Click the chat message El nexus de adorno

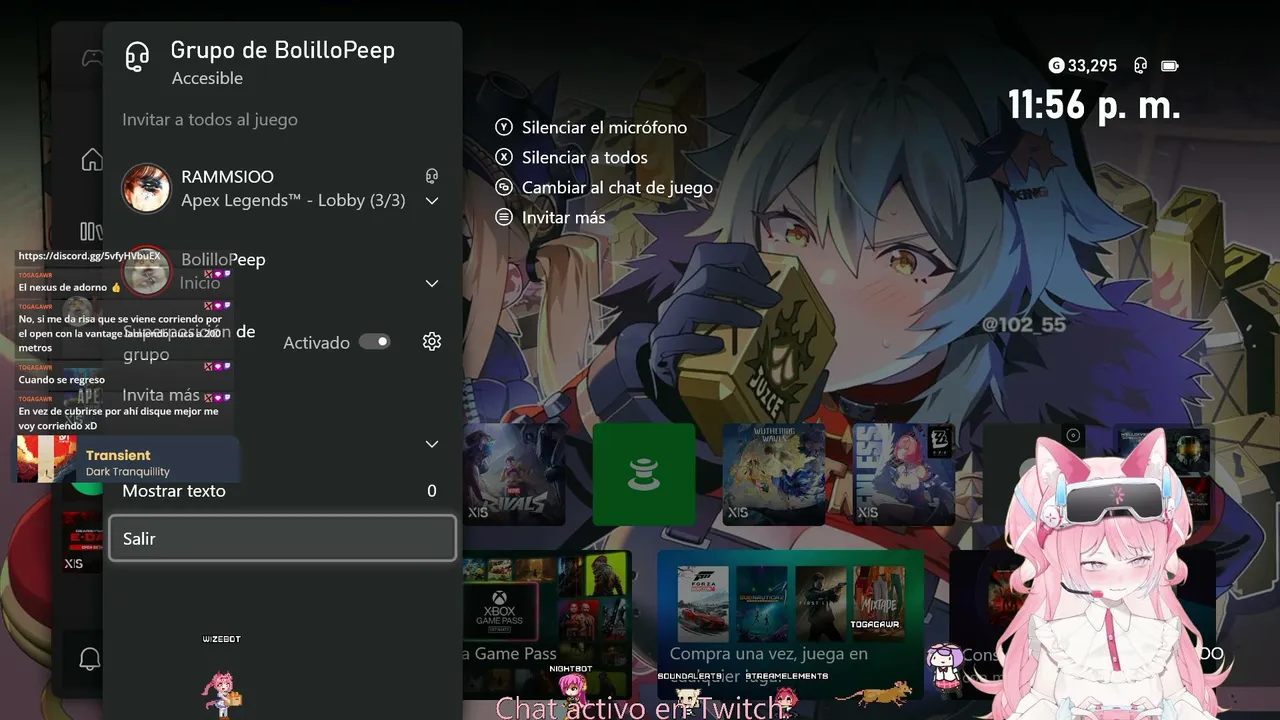(69, 287)
